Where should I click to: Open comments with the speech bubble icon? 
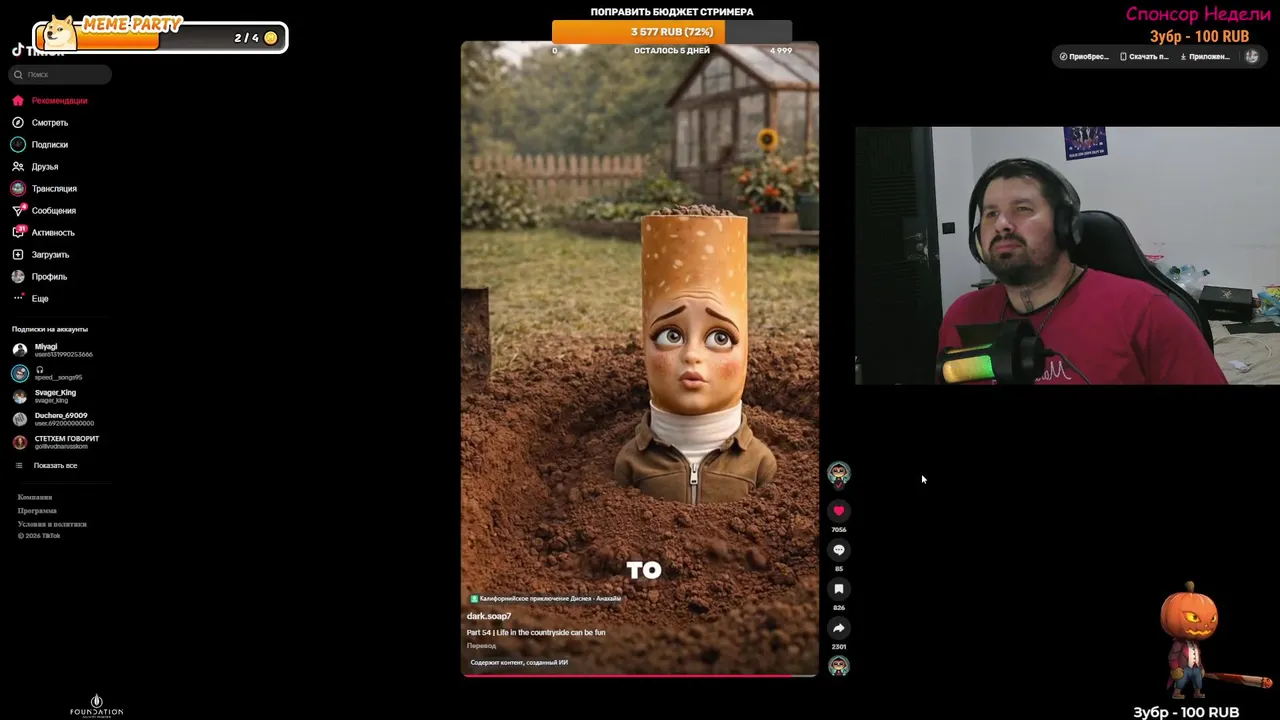click(839, 550)
